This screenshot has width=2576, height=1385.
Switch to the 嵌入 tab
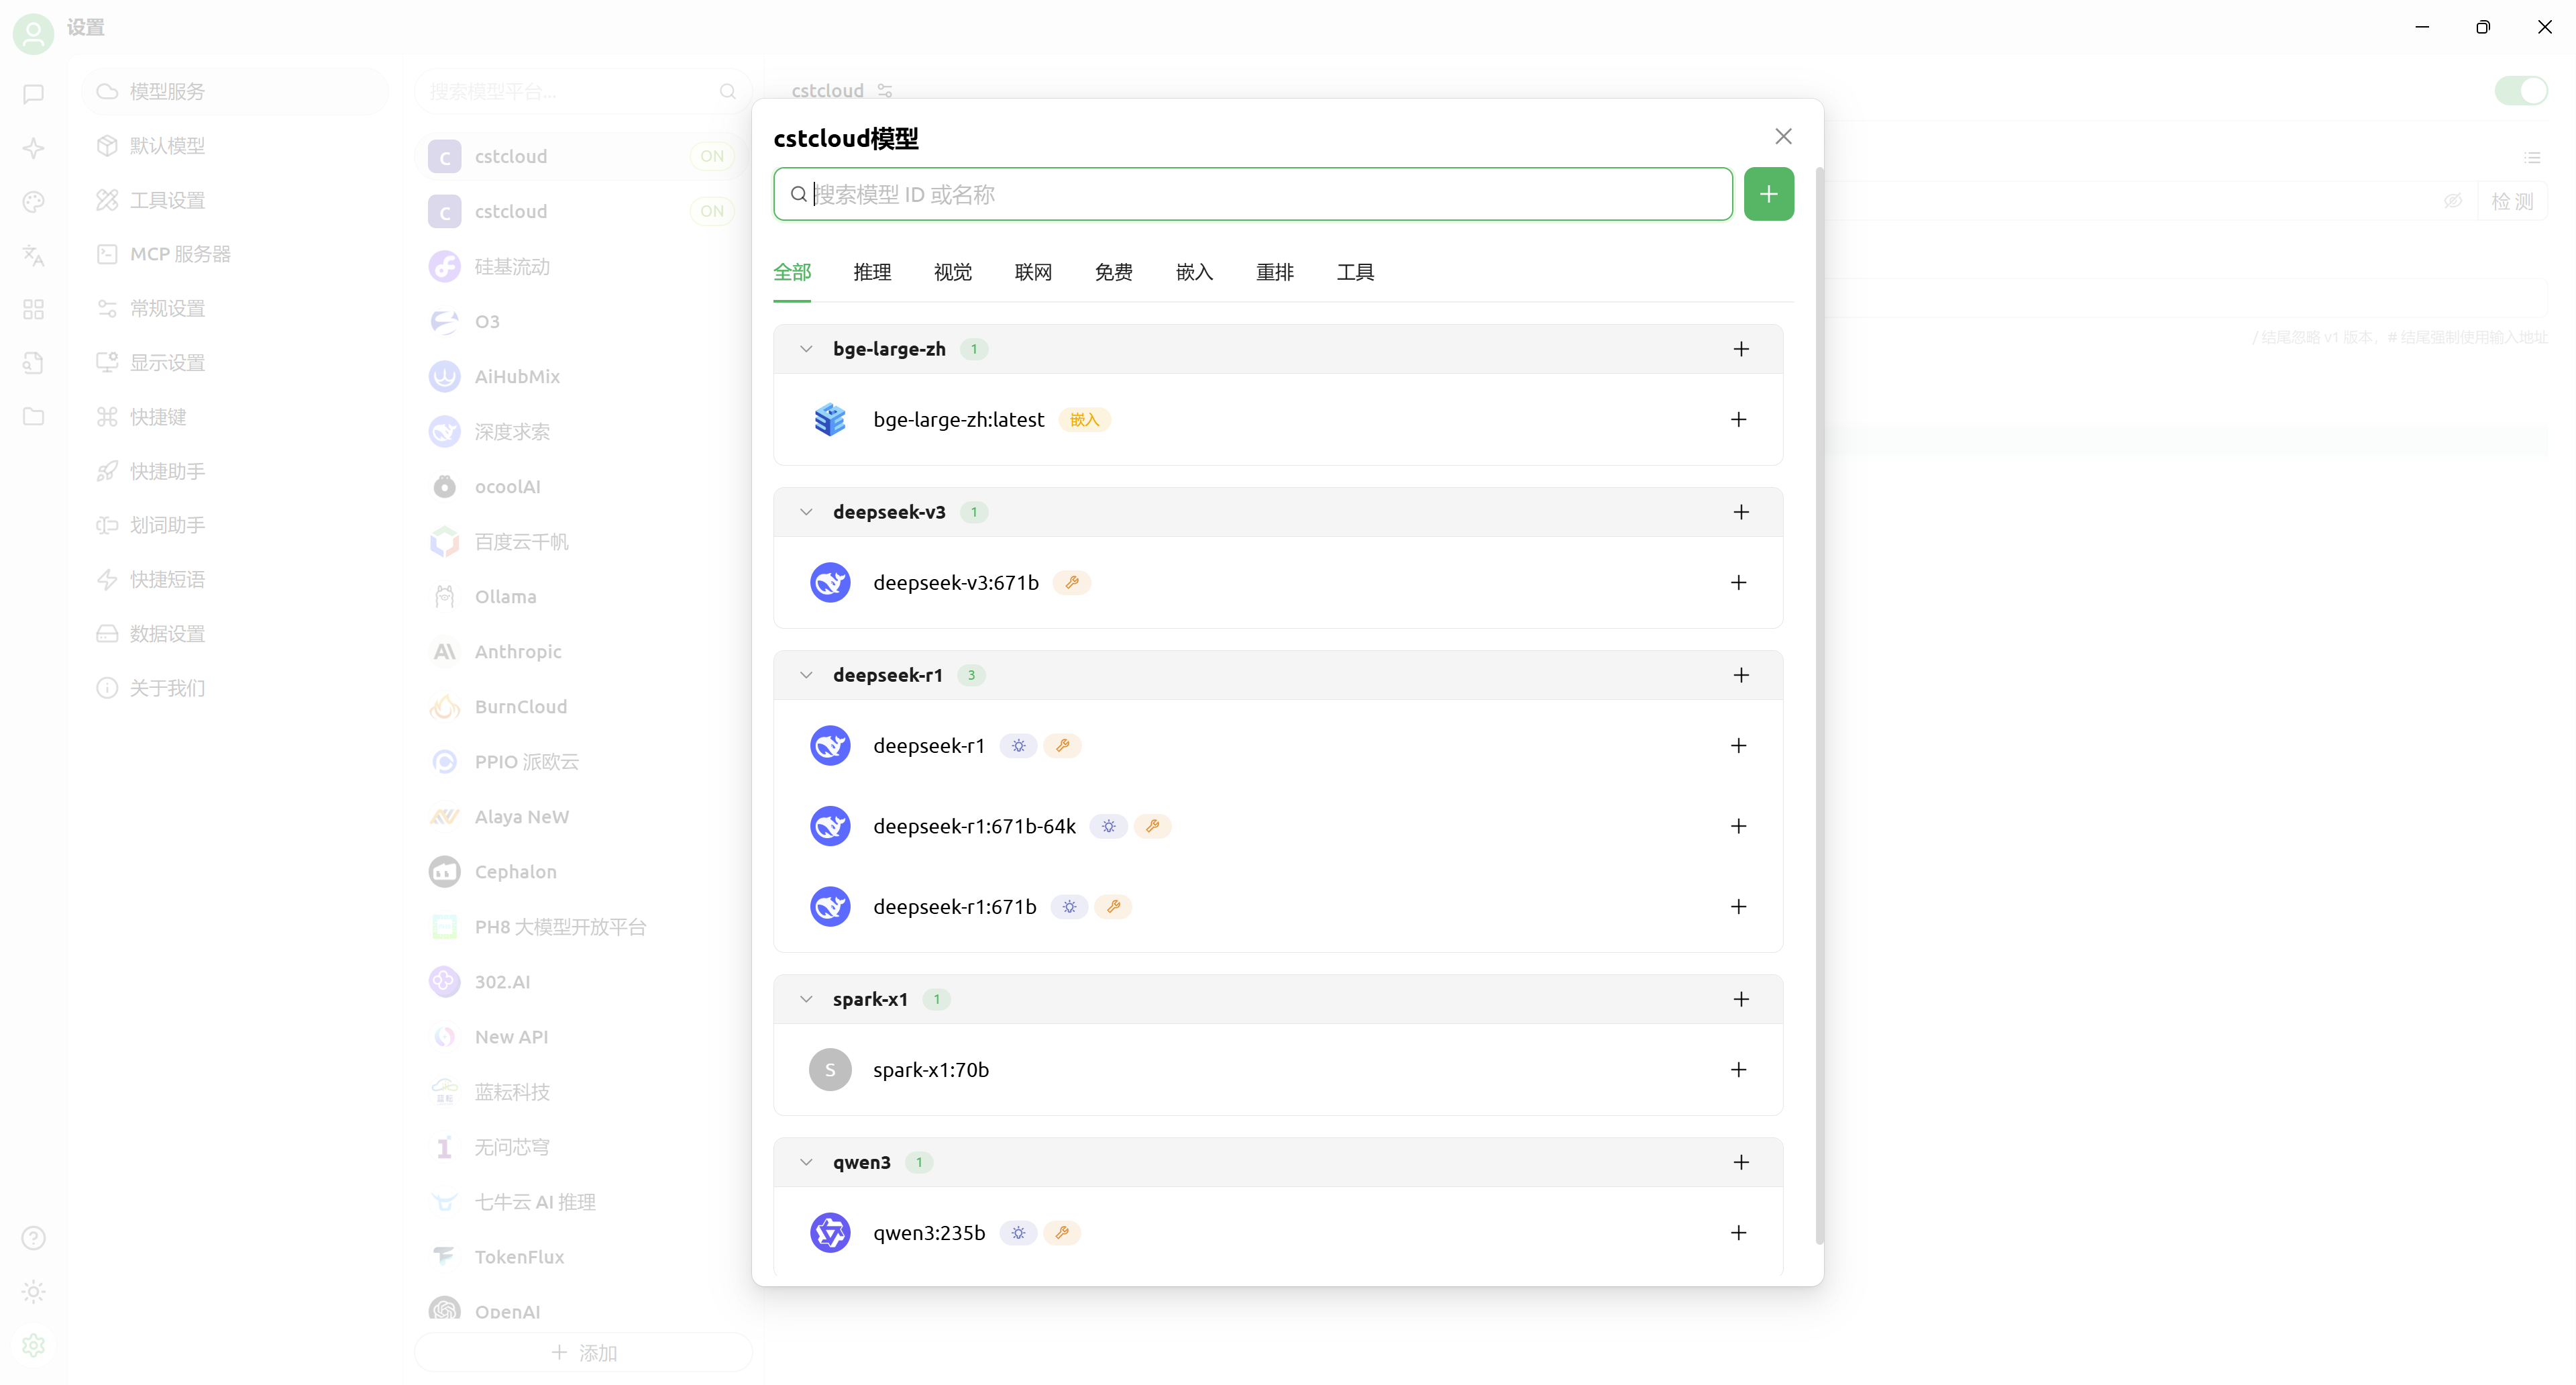[1194, 272]
